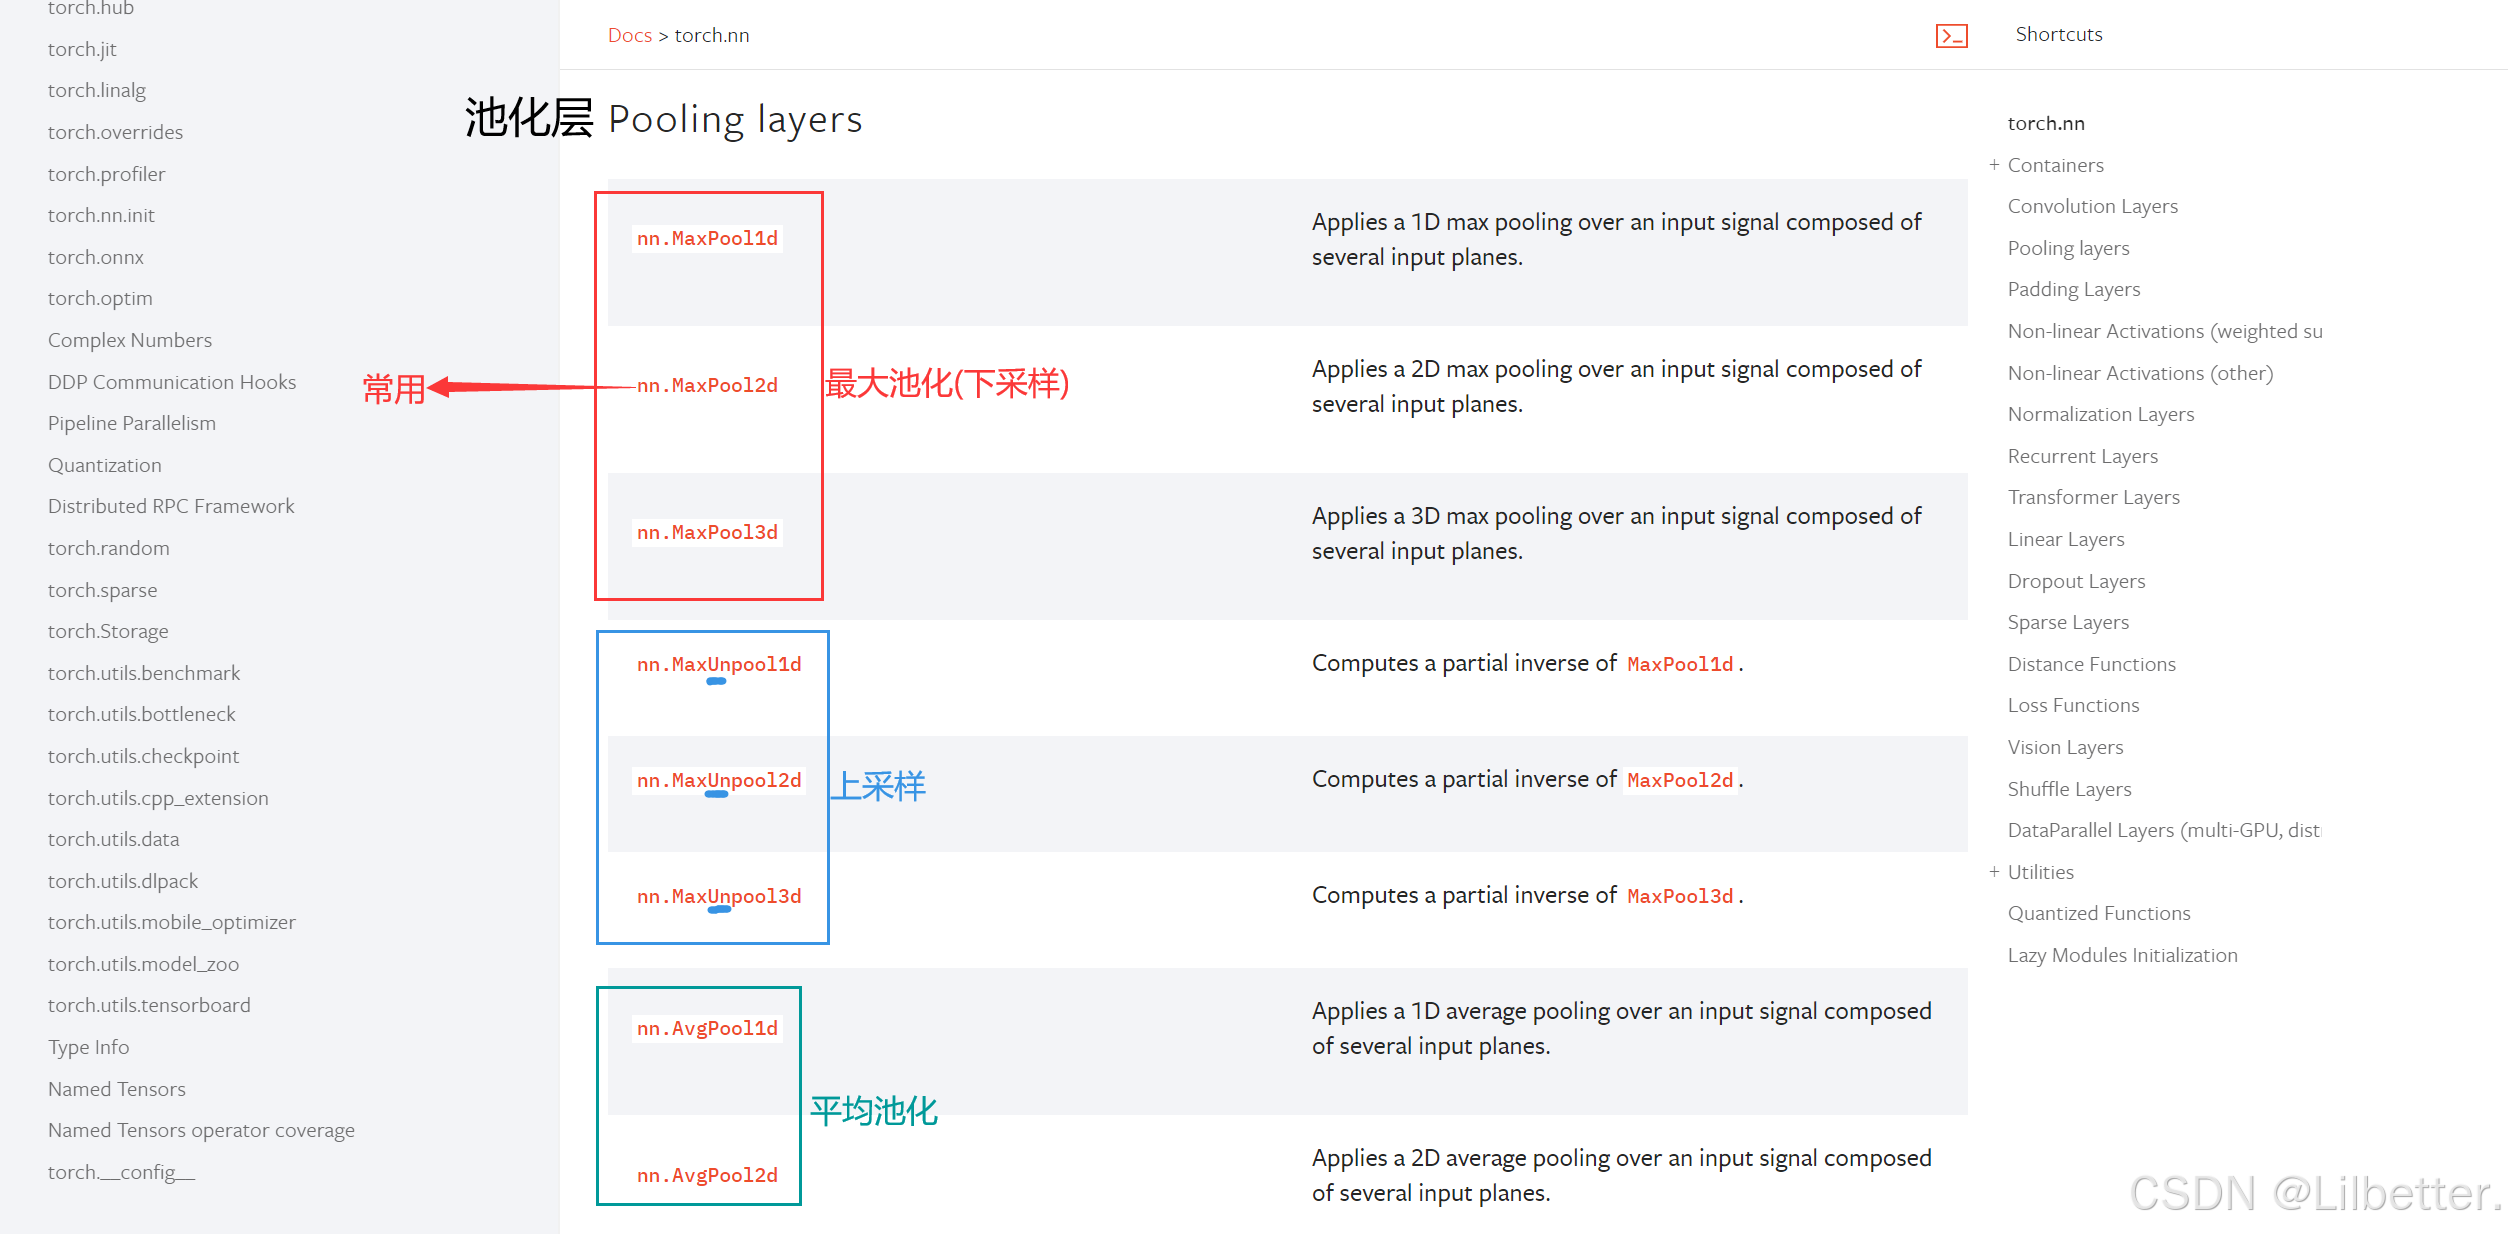
Task: Select Loss Functions in right sidebar
Action: click(2073, 705)
